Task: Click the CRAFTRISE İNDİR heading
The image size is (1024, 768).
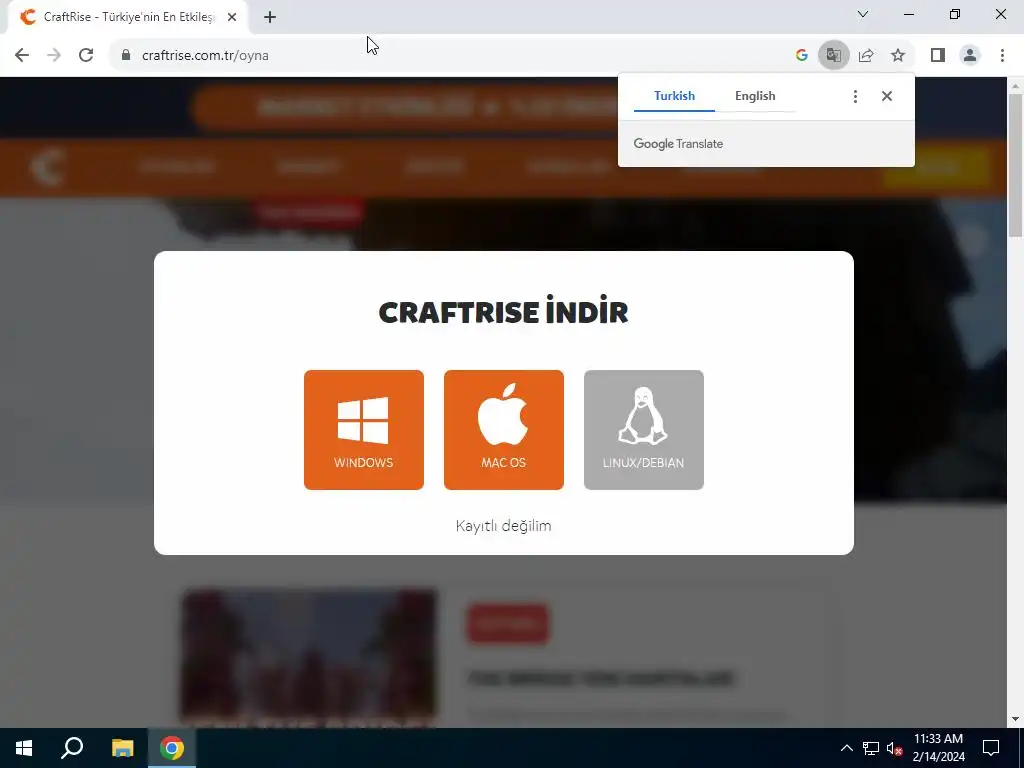Action: tap(504, 312)
